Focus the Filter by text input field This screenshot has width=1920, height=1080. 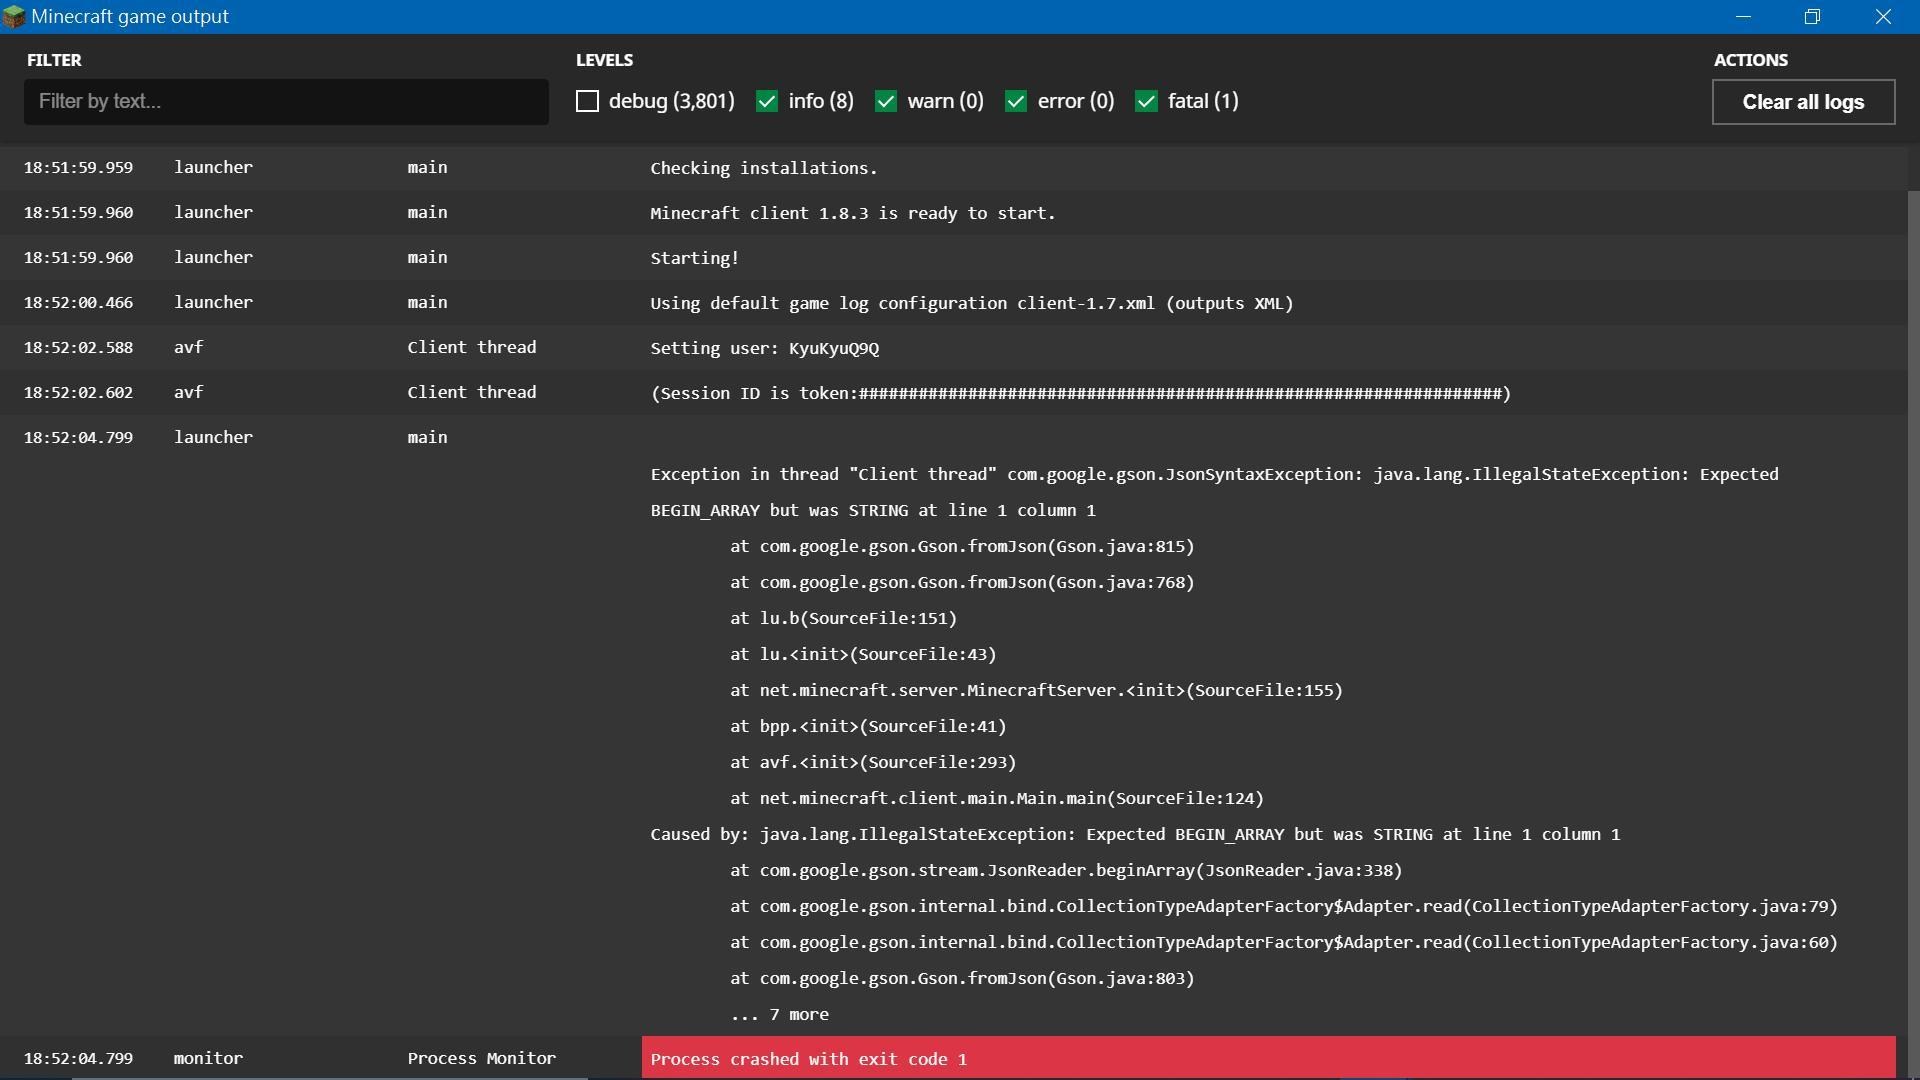286,102
